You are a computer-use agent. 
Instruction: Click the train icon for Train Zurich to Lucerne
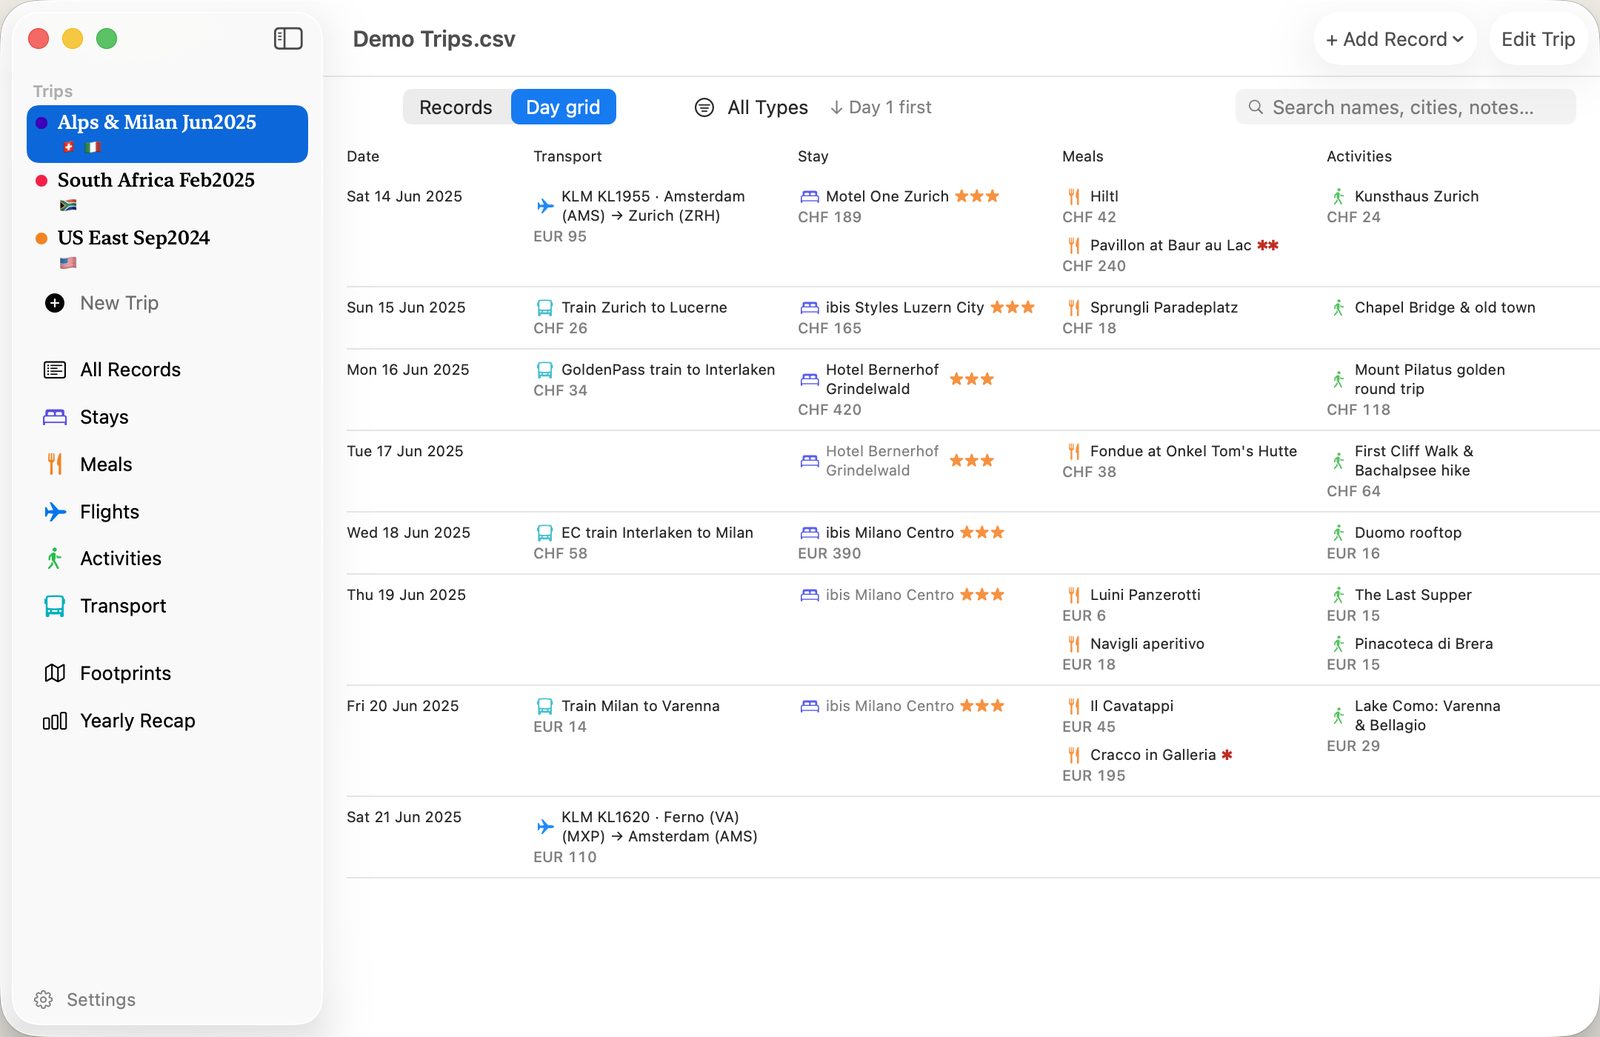[x=545, y=308]
